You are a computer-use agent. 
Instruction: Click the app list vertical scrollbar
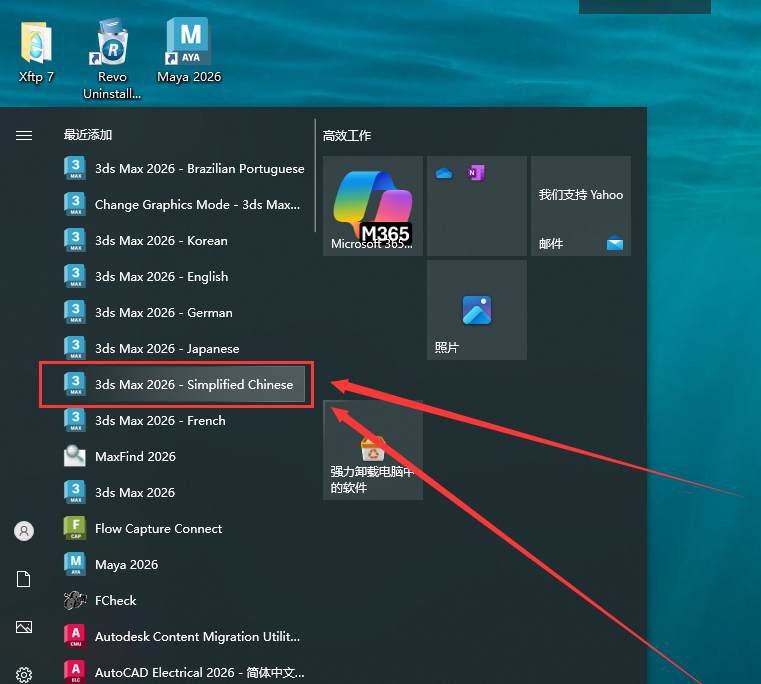(x=315, y=176)
